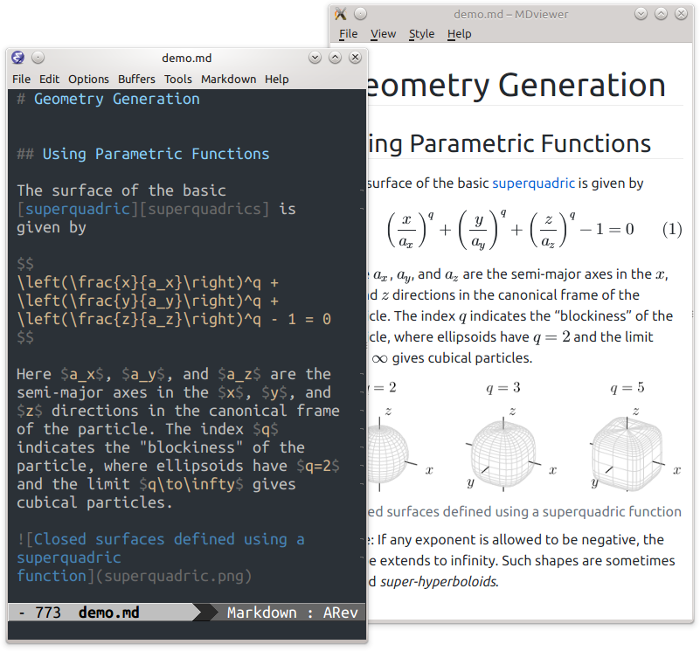Close the MDviewer window
The width and height of the screenshot is (700, 651).
tap(681, 14)
